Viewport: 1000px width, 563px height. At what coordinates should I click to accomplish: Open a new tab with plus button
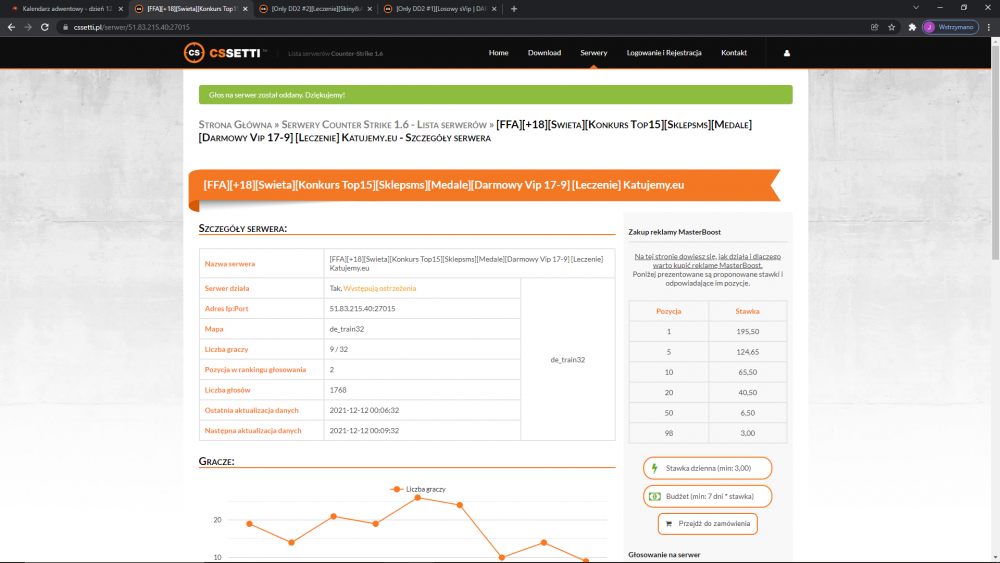point(514,9)
